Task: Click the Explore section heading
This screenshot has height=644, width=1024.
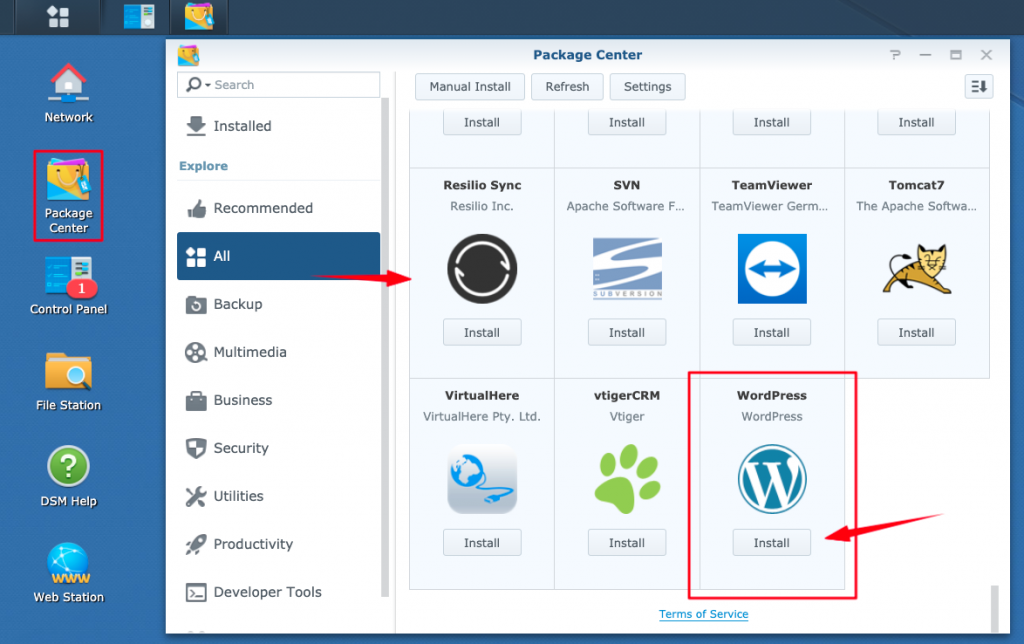Action: (203, 166)
